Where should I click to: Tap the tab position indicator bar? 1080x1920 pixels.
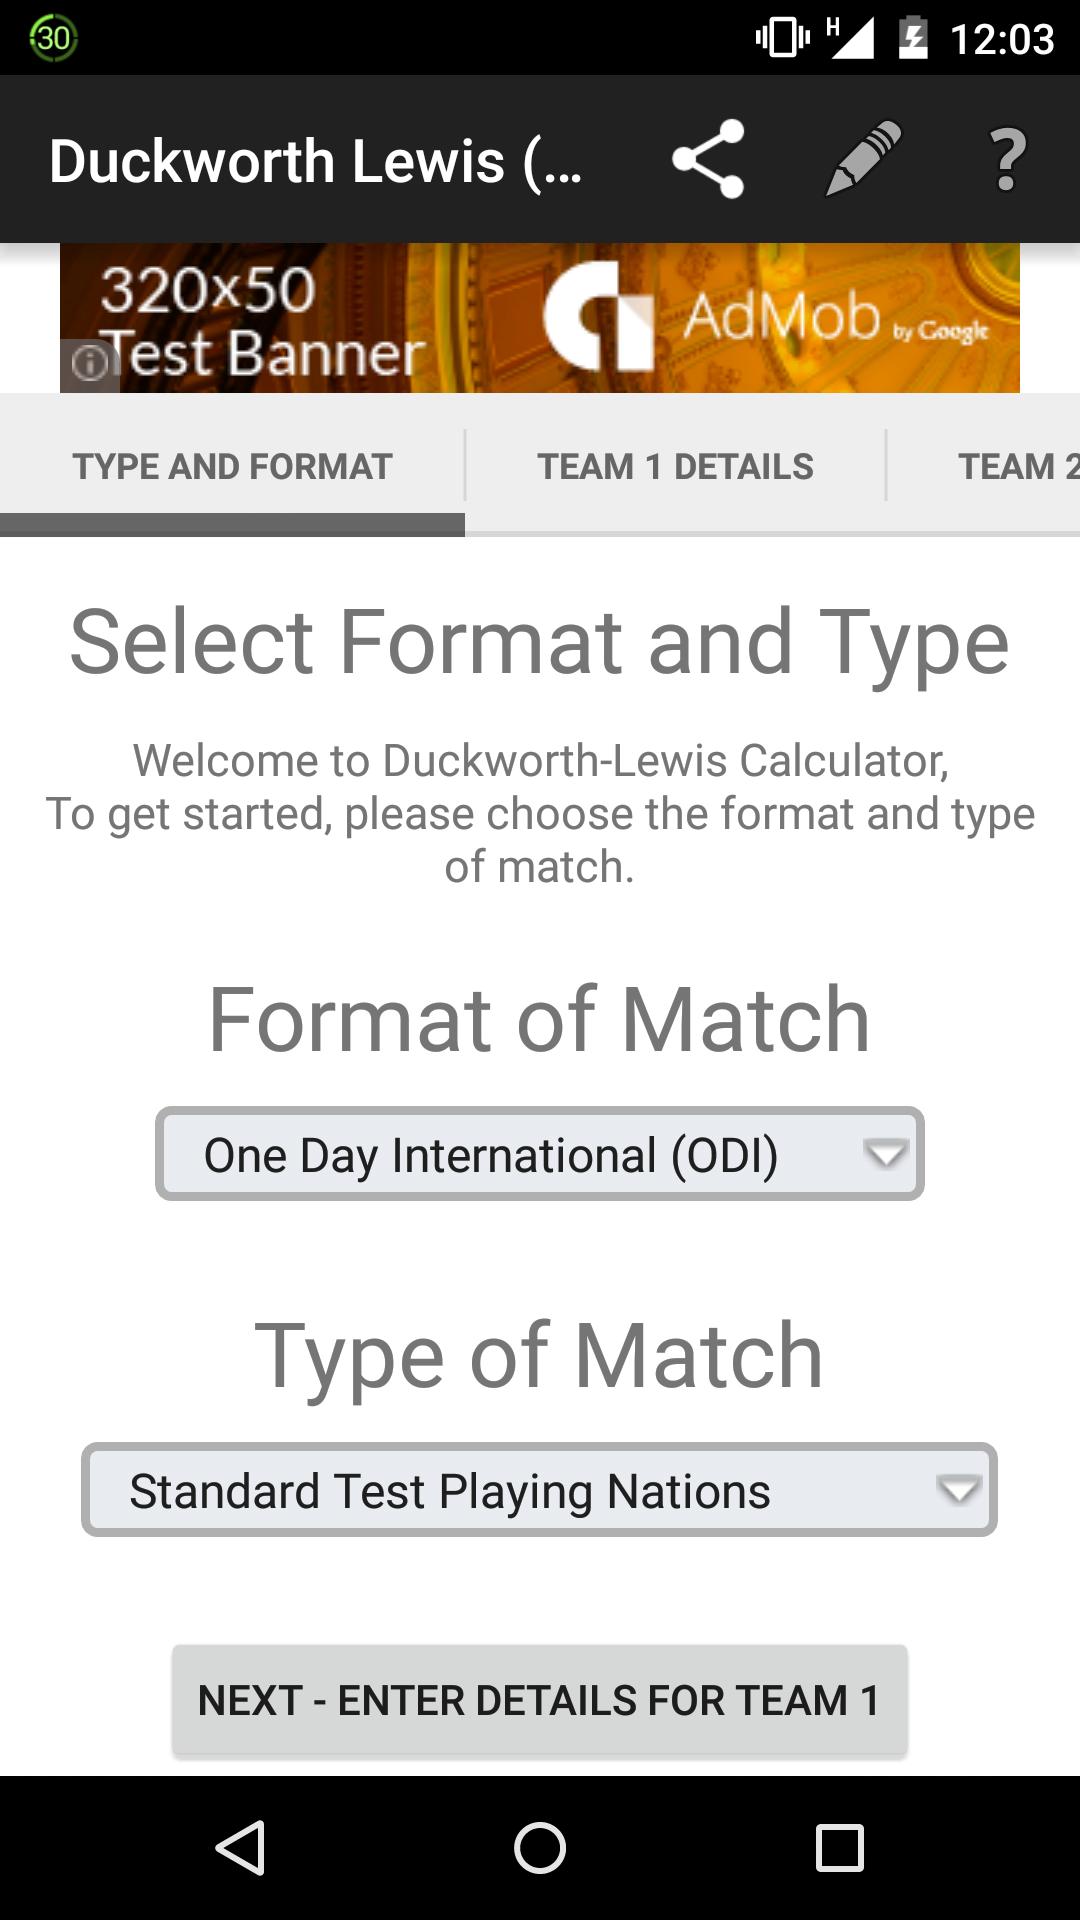232,523
